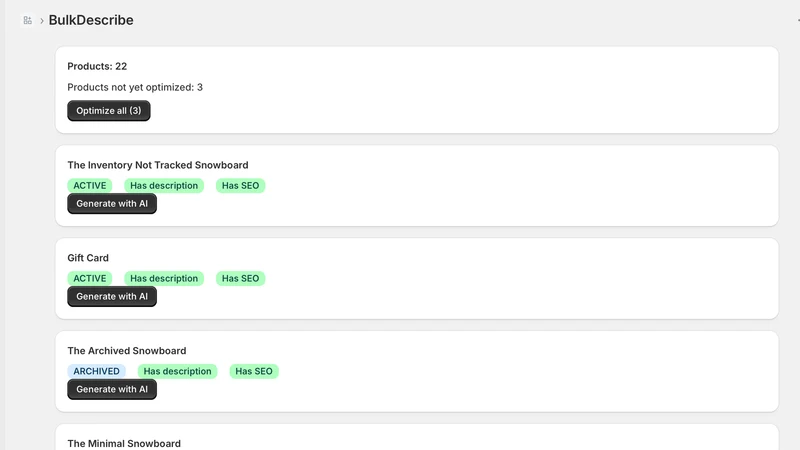Click the blue ARCHIVED status badge
Image resolution: width=800 pixels, height=450 pixels.
click(x=96, y=371)
